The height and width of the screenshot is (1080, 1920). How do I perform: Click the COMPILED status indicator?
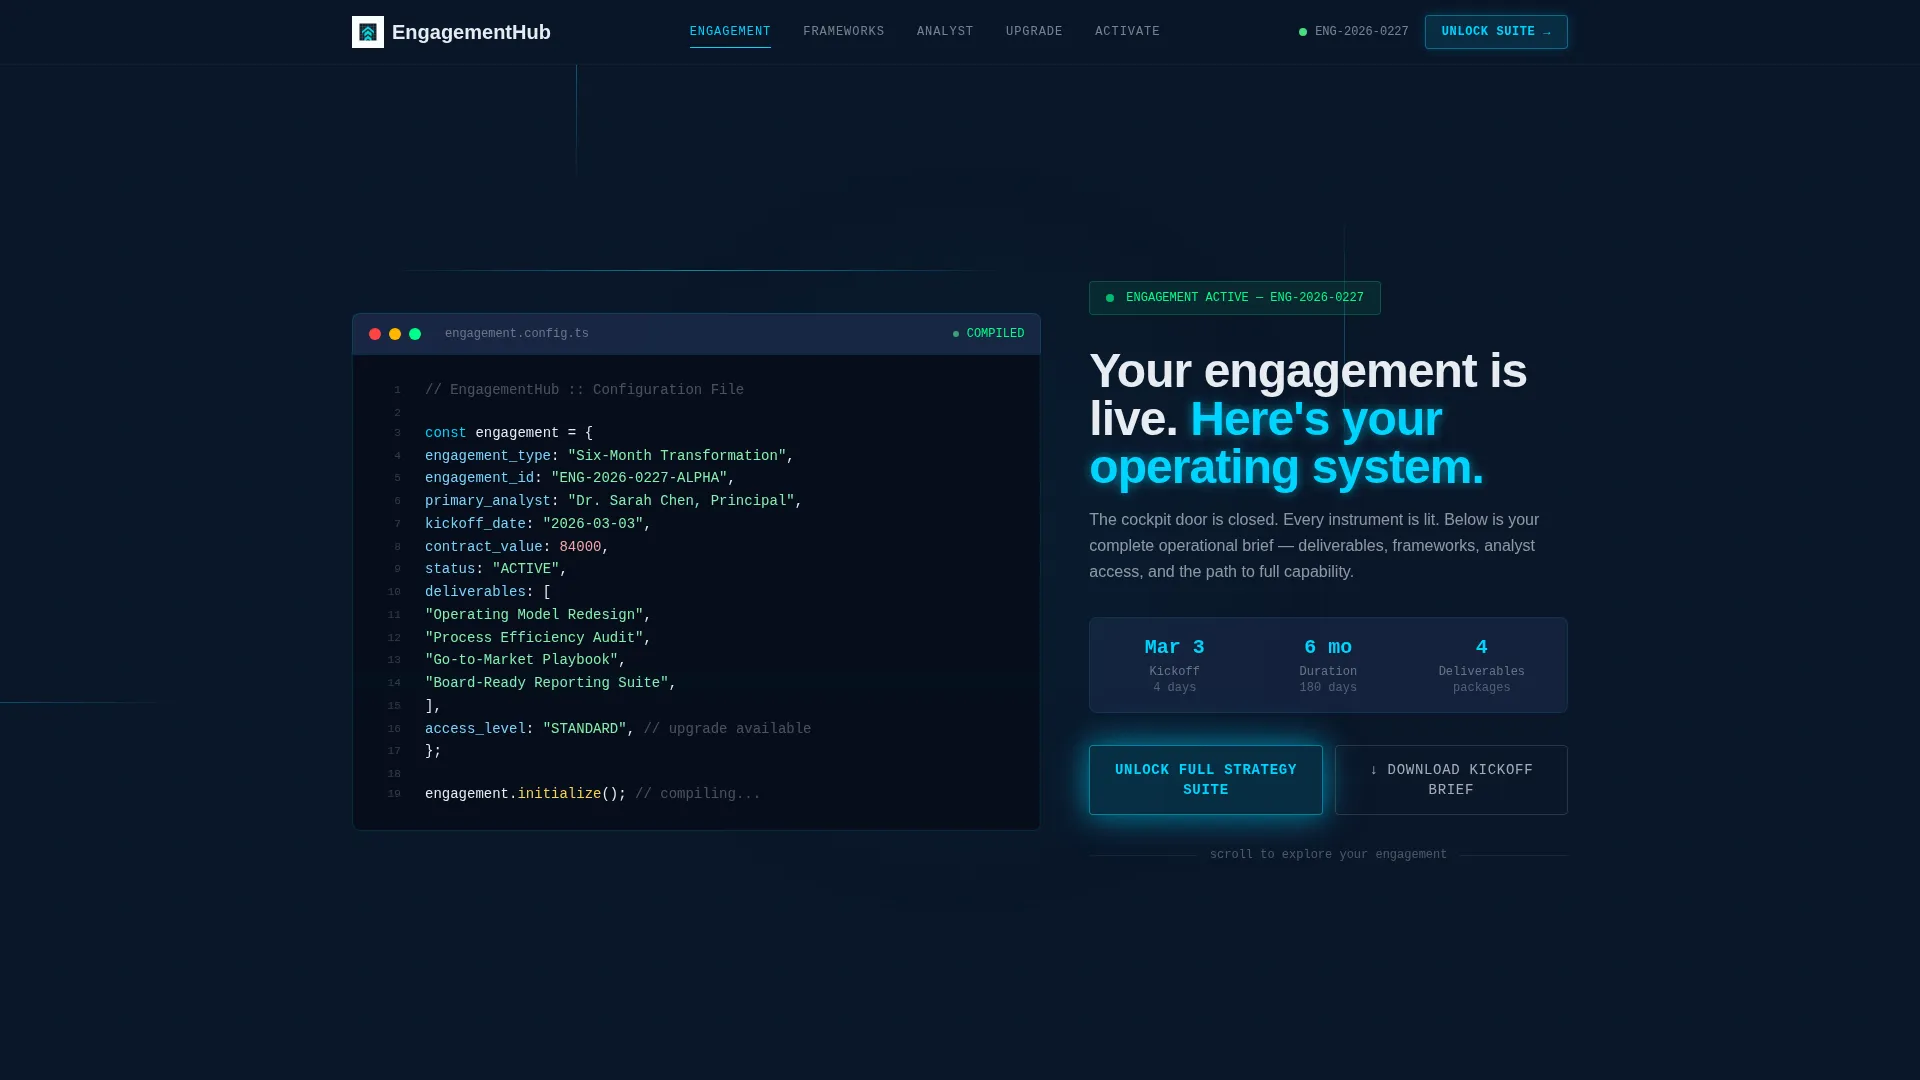click(988, 334)
